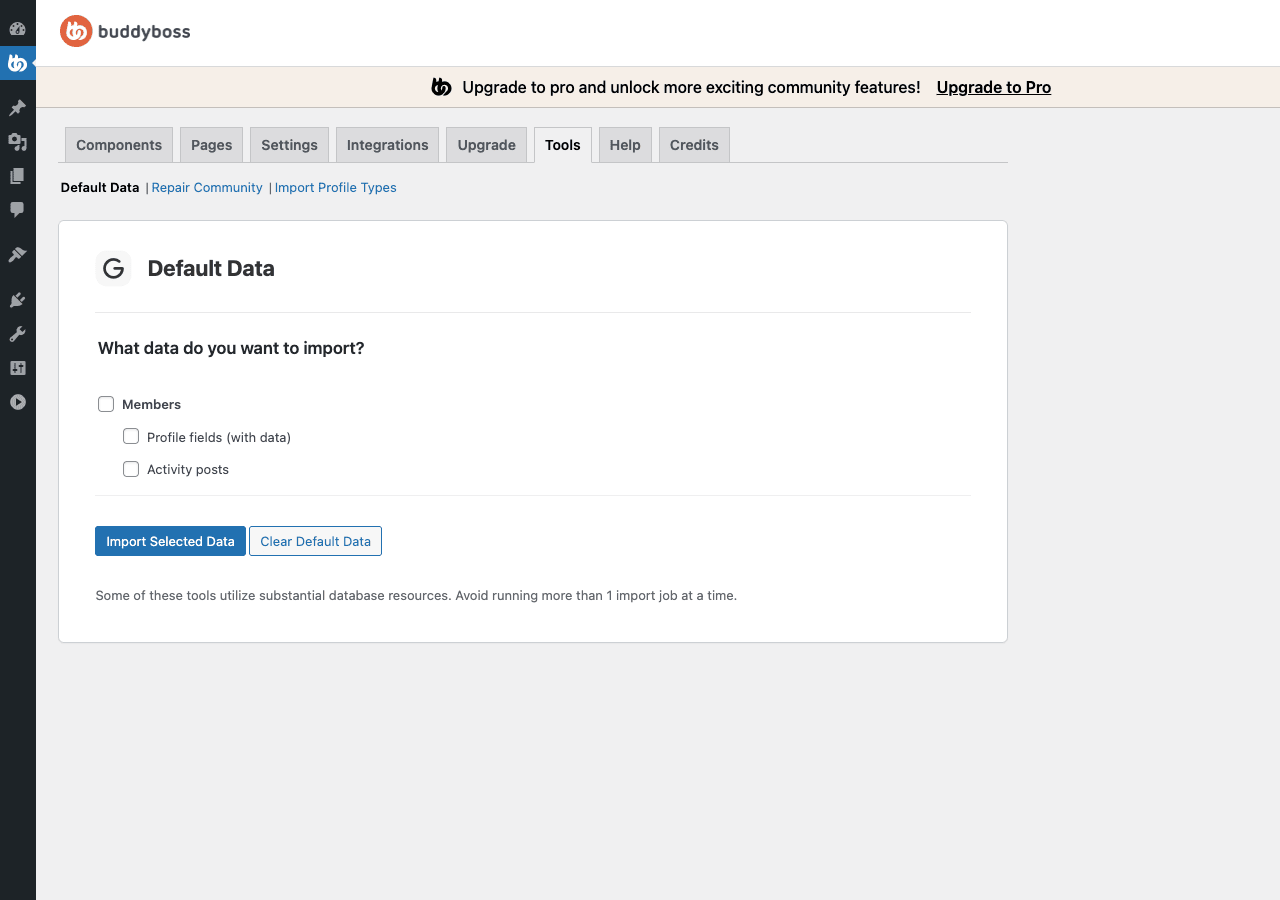Click the Default Data heading icon
This screenshot has width=1280, height=900.
click(114, 268)
